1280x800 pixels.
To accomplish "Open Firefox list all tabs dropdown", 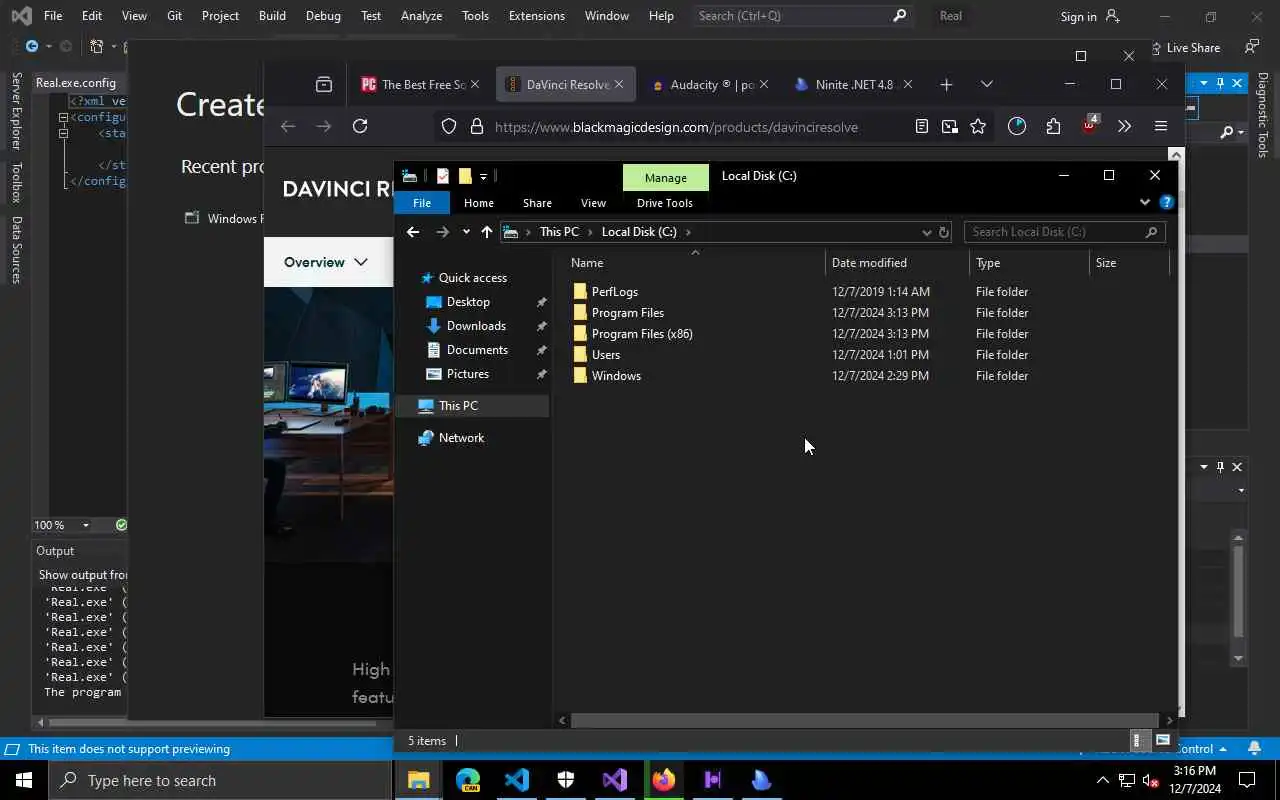I will coord(987,85).
